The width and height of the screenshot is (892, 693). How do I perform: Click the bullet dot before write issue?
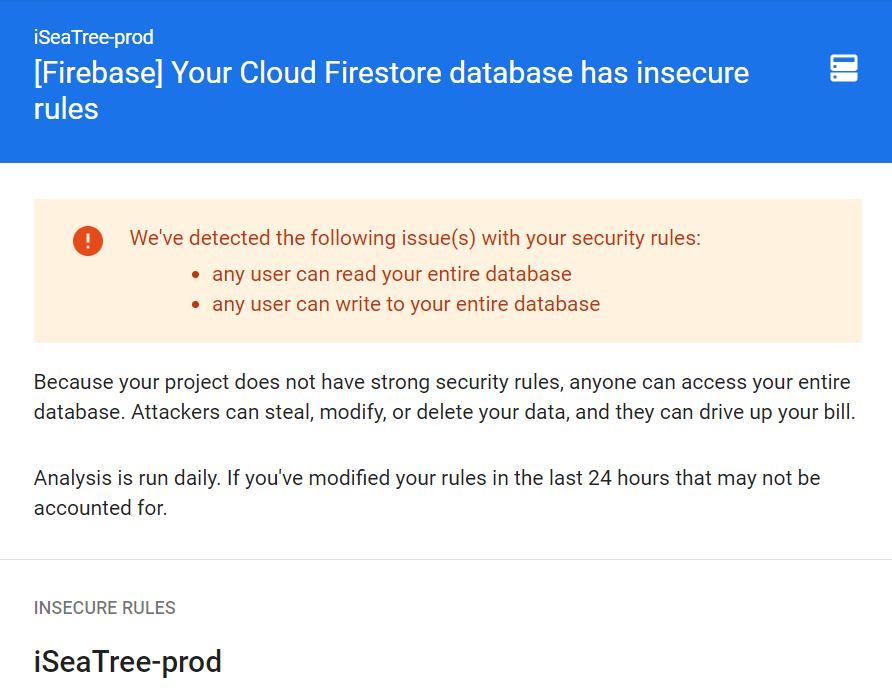coord(196,305)
